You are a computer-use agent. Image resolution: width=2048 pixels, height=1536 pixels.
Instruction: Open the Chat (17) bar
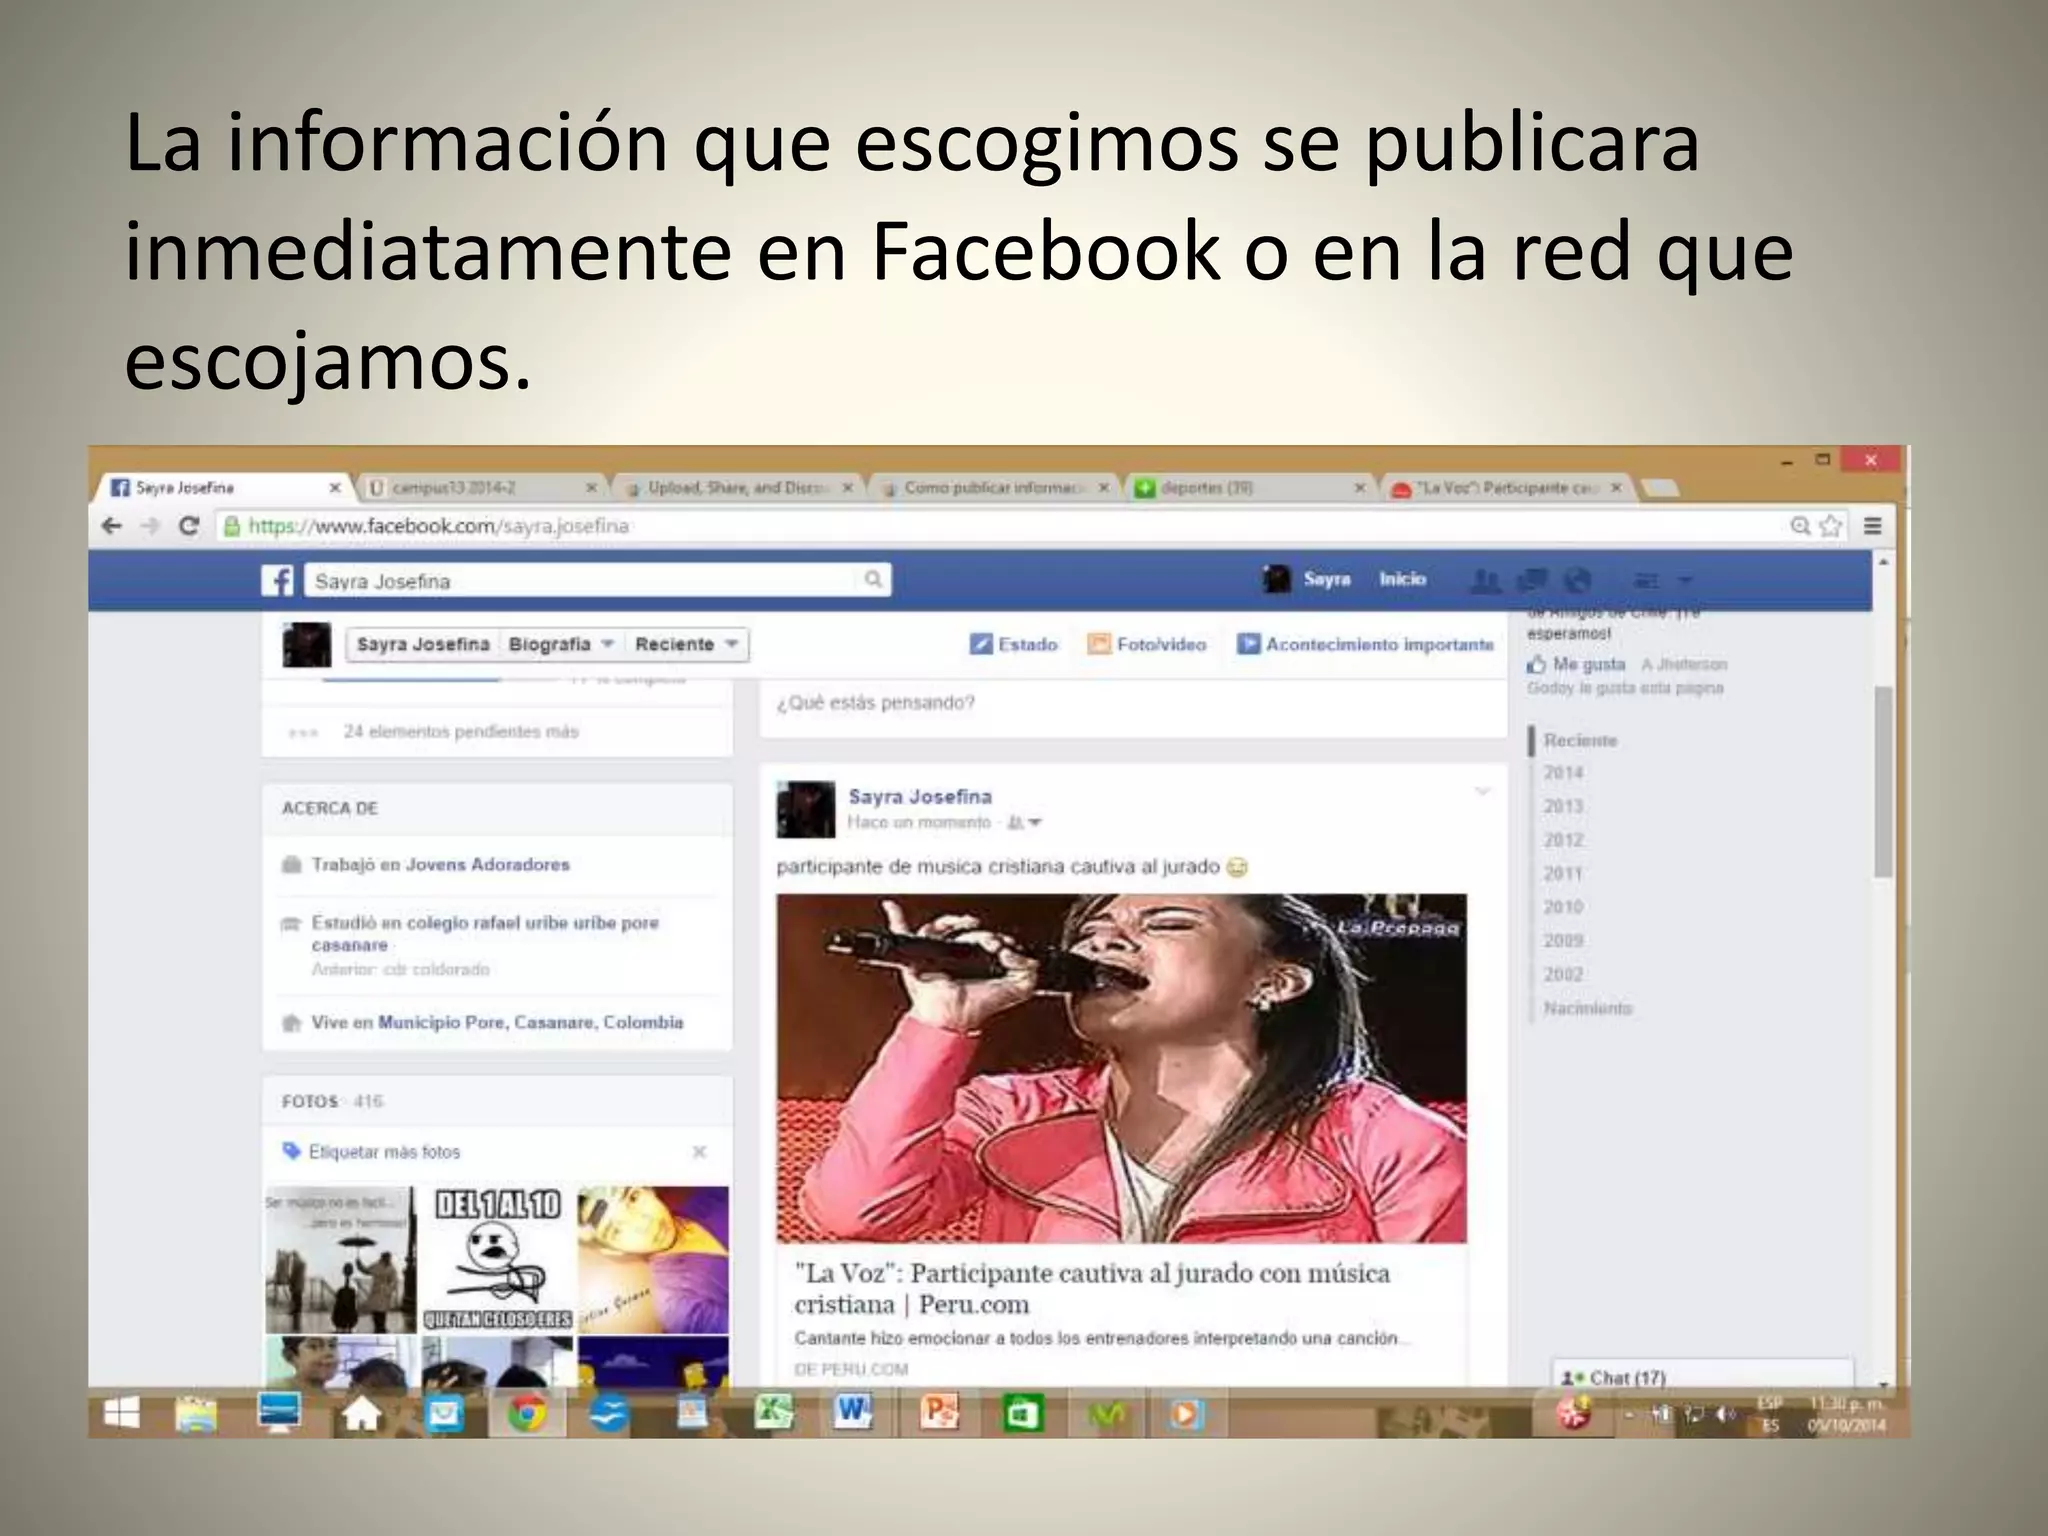click(1702, 1377)
